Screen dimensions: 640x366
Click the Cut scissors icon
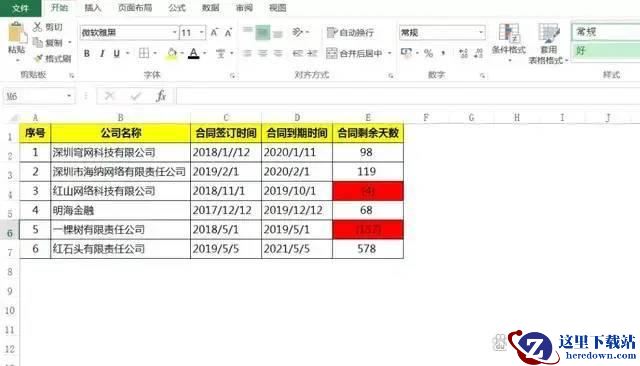38,27
